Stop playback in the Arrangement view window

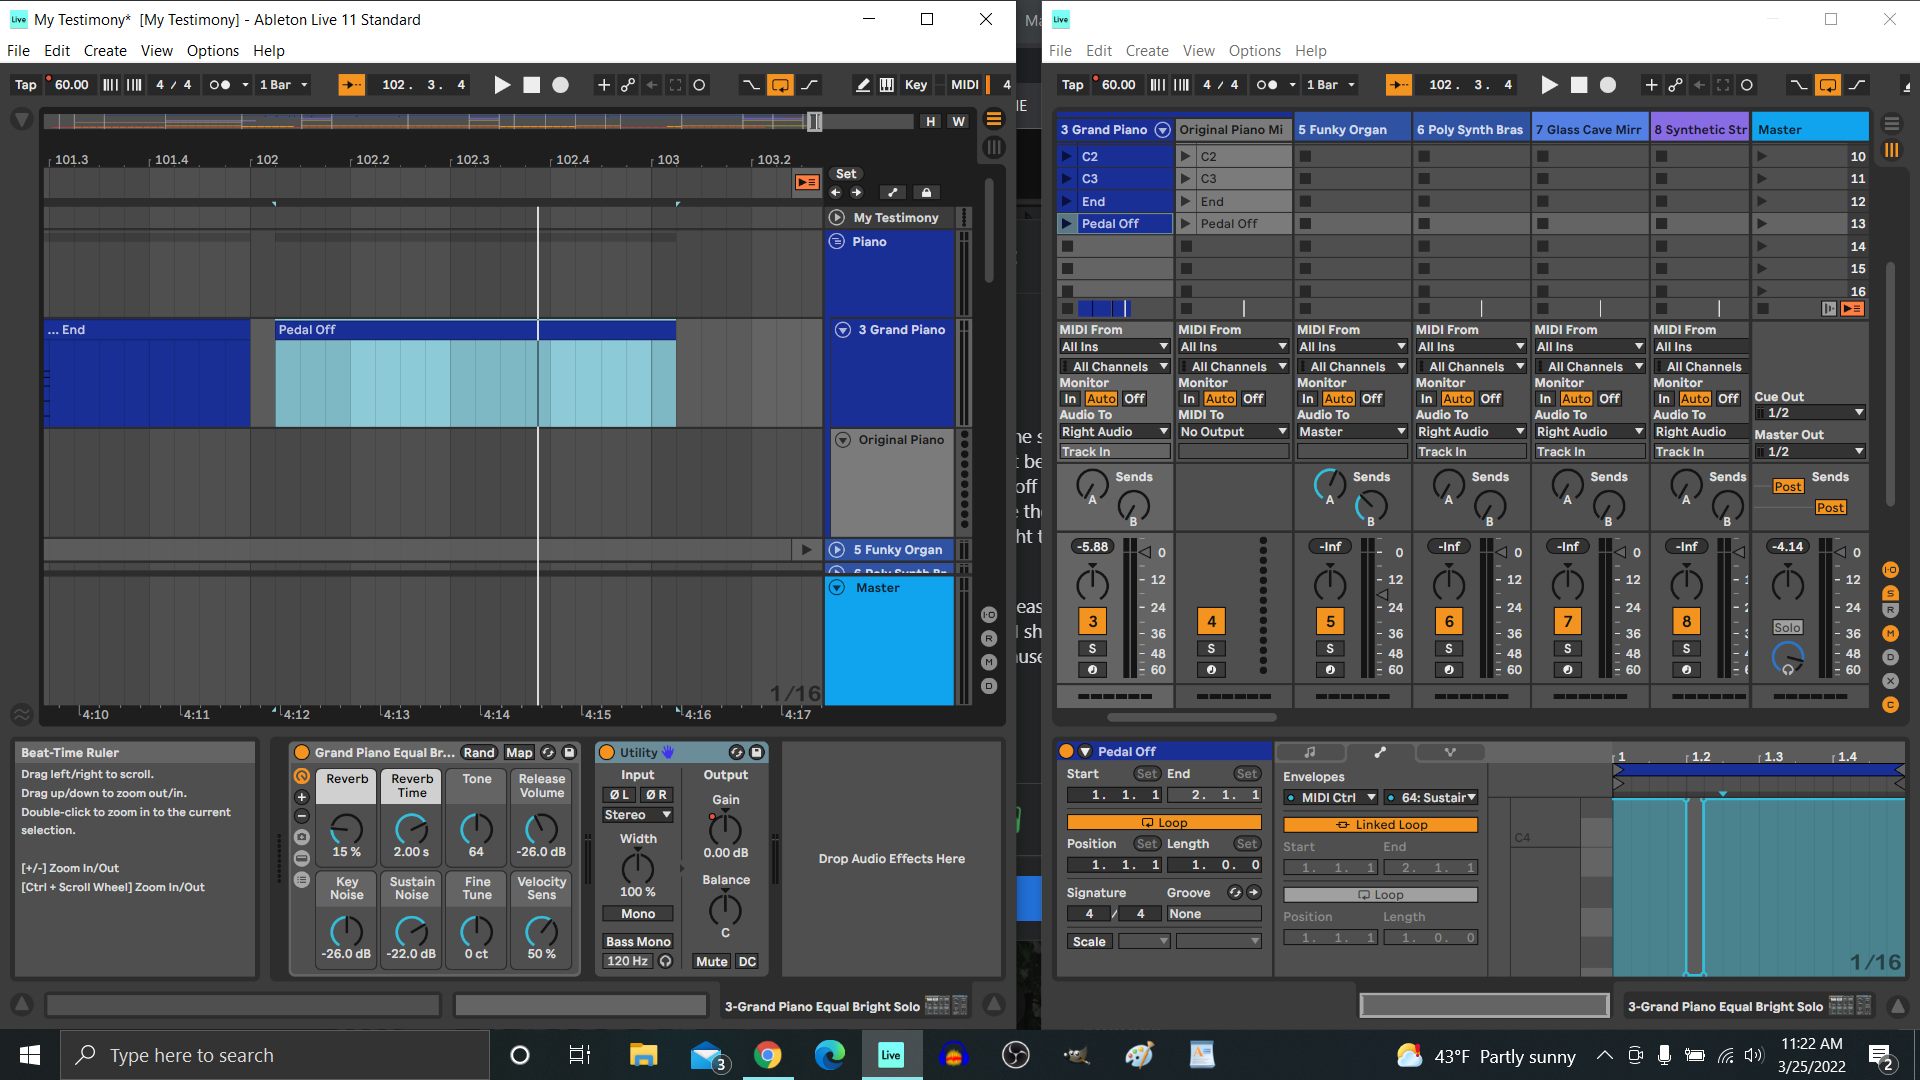coord(532,85)
